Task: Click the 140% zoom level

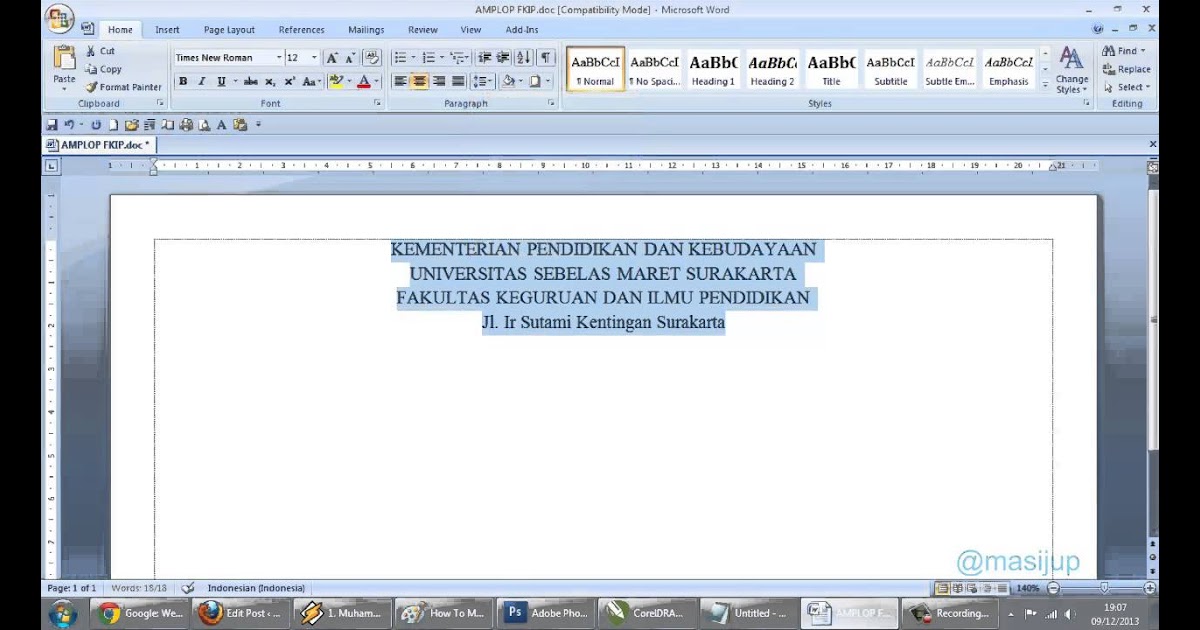Action: pyautogui.click(x=1028, y=588)
